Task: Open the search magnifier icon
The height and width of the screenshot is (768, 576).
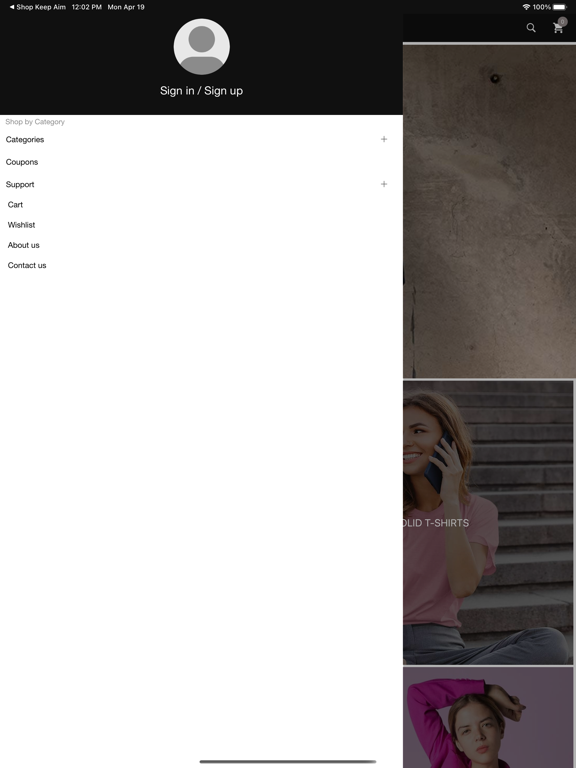Action: (x=531, y=28)
